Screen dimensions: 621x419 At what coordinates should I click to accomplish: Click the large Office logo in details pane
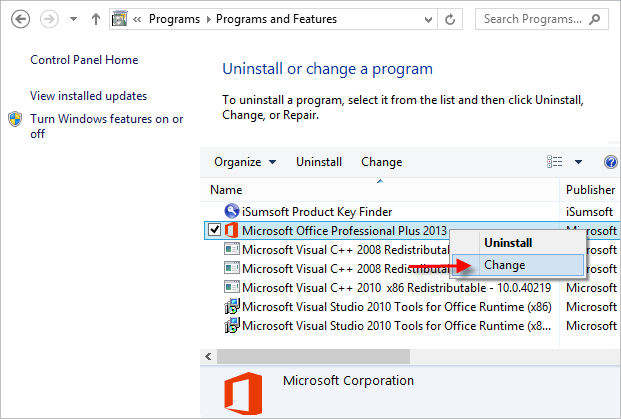(243, 394)
